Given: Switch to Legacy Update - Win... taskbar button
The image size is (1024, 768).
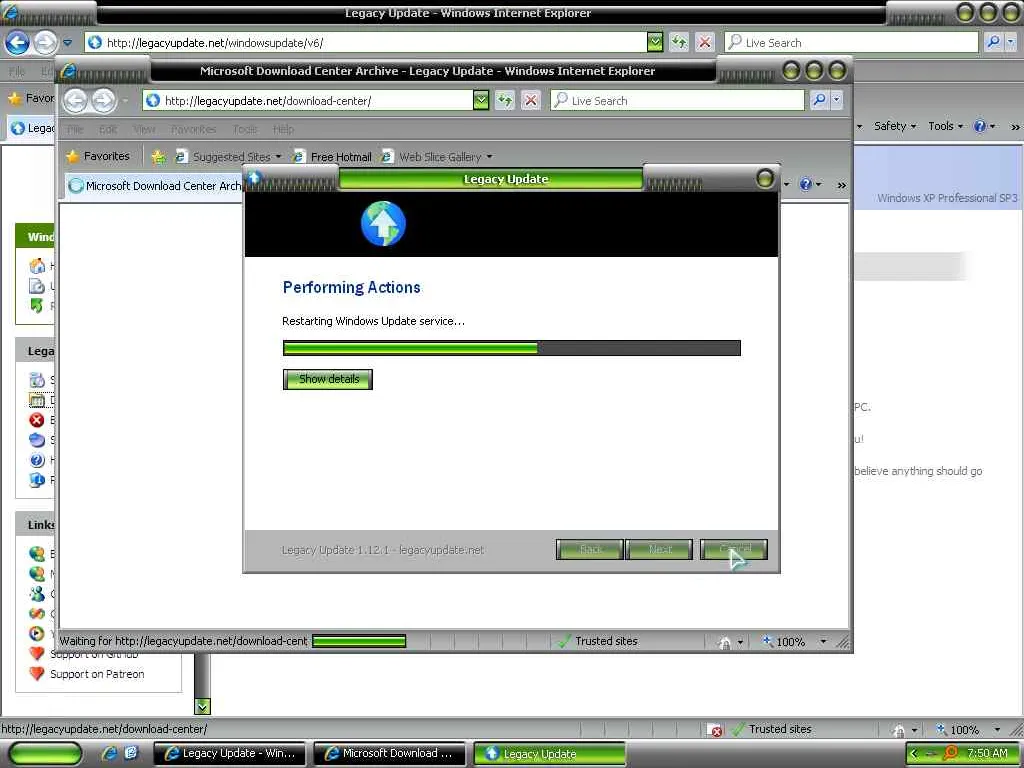Looking at the screenshot, I should [x=231, y=754].
